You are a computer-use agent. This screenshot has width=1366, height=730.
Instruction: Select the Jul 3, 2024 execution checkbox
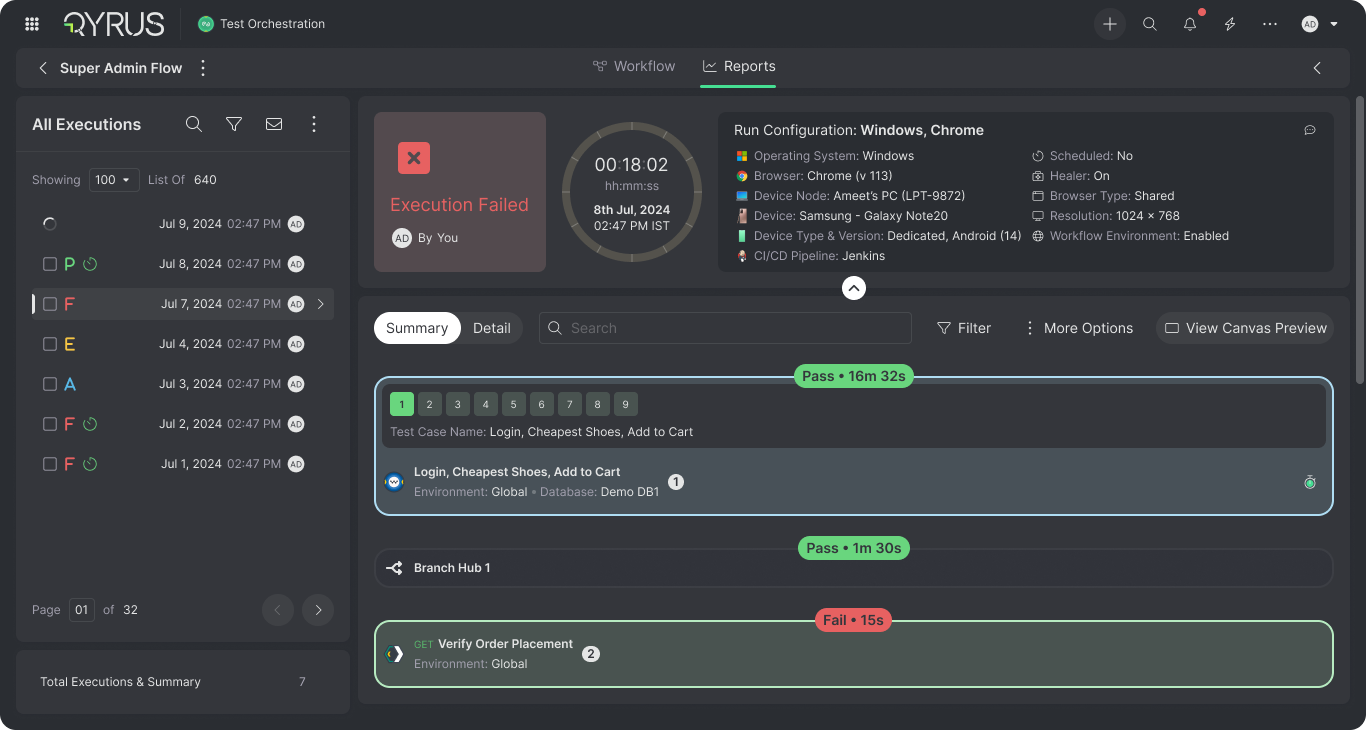point(50,384)
